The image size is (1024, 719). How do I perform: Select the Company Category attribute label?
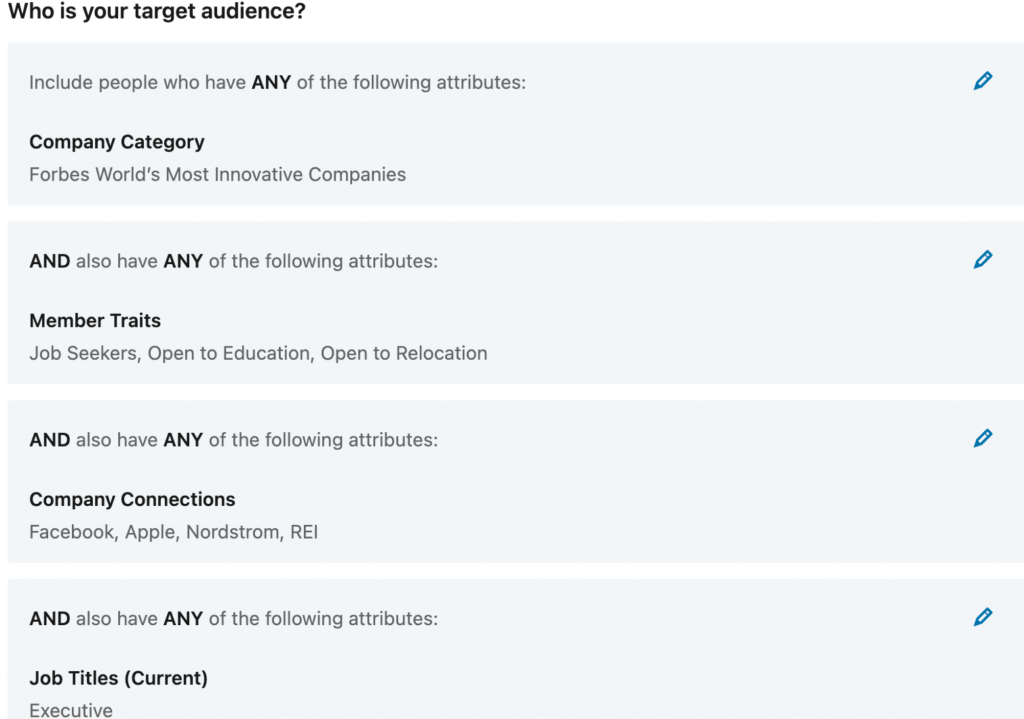(117, 142)
